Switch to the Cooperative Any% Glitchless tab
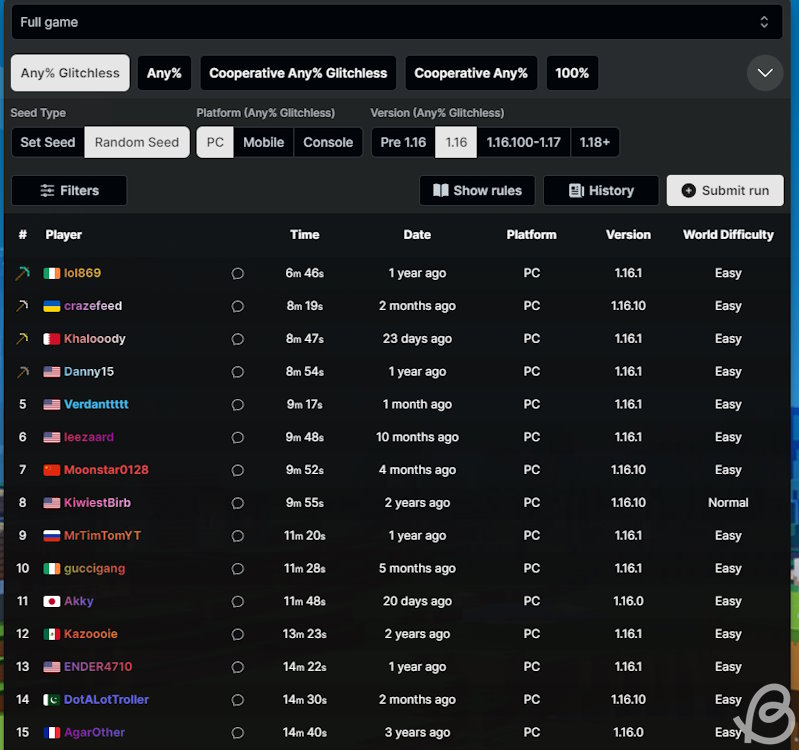 pos(298,73)
